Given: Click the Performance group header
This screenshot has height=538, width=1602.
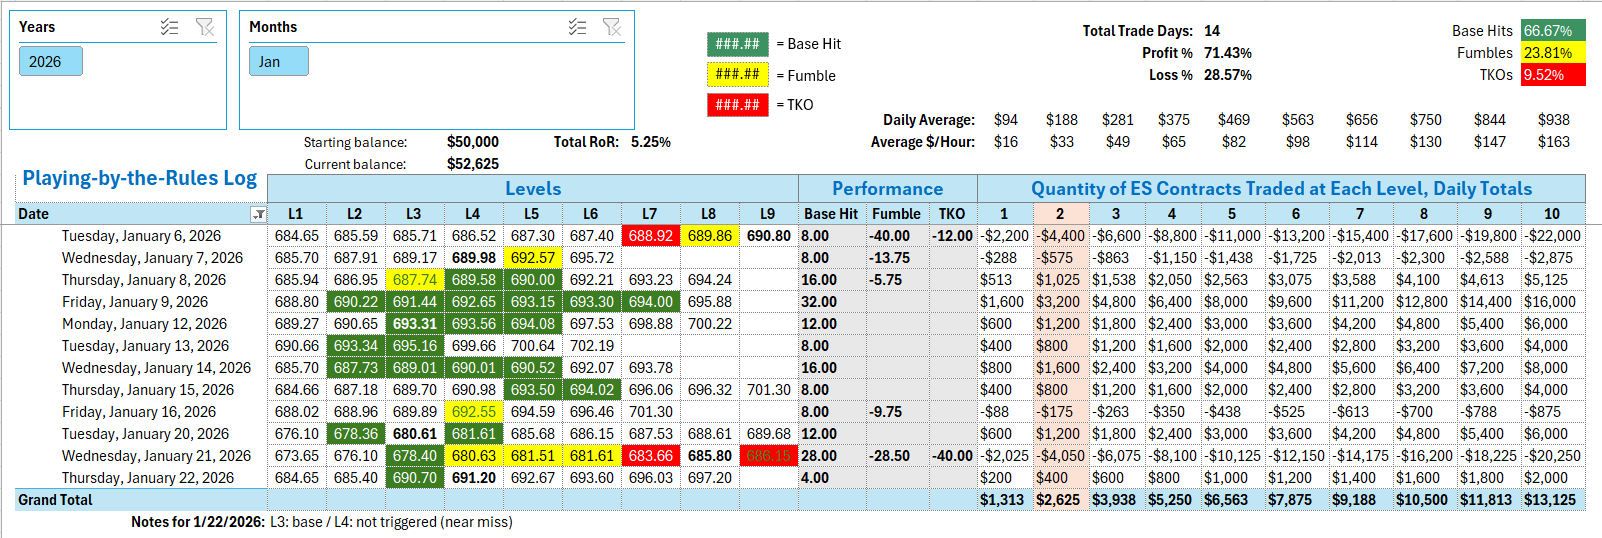Looking at the screenshot, I should point(887,189).
